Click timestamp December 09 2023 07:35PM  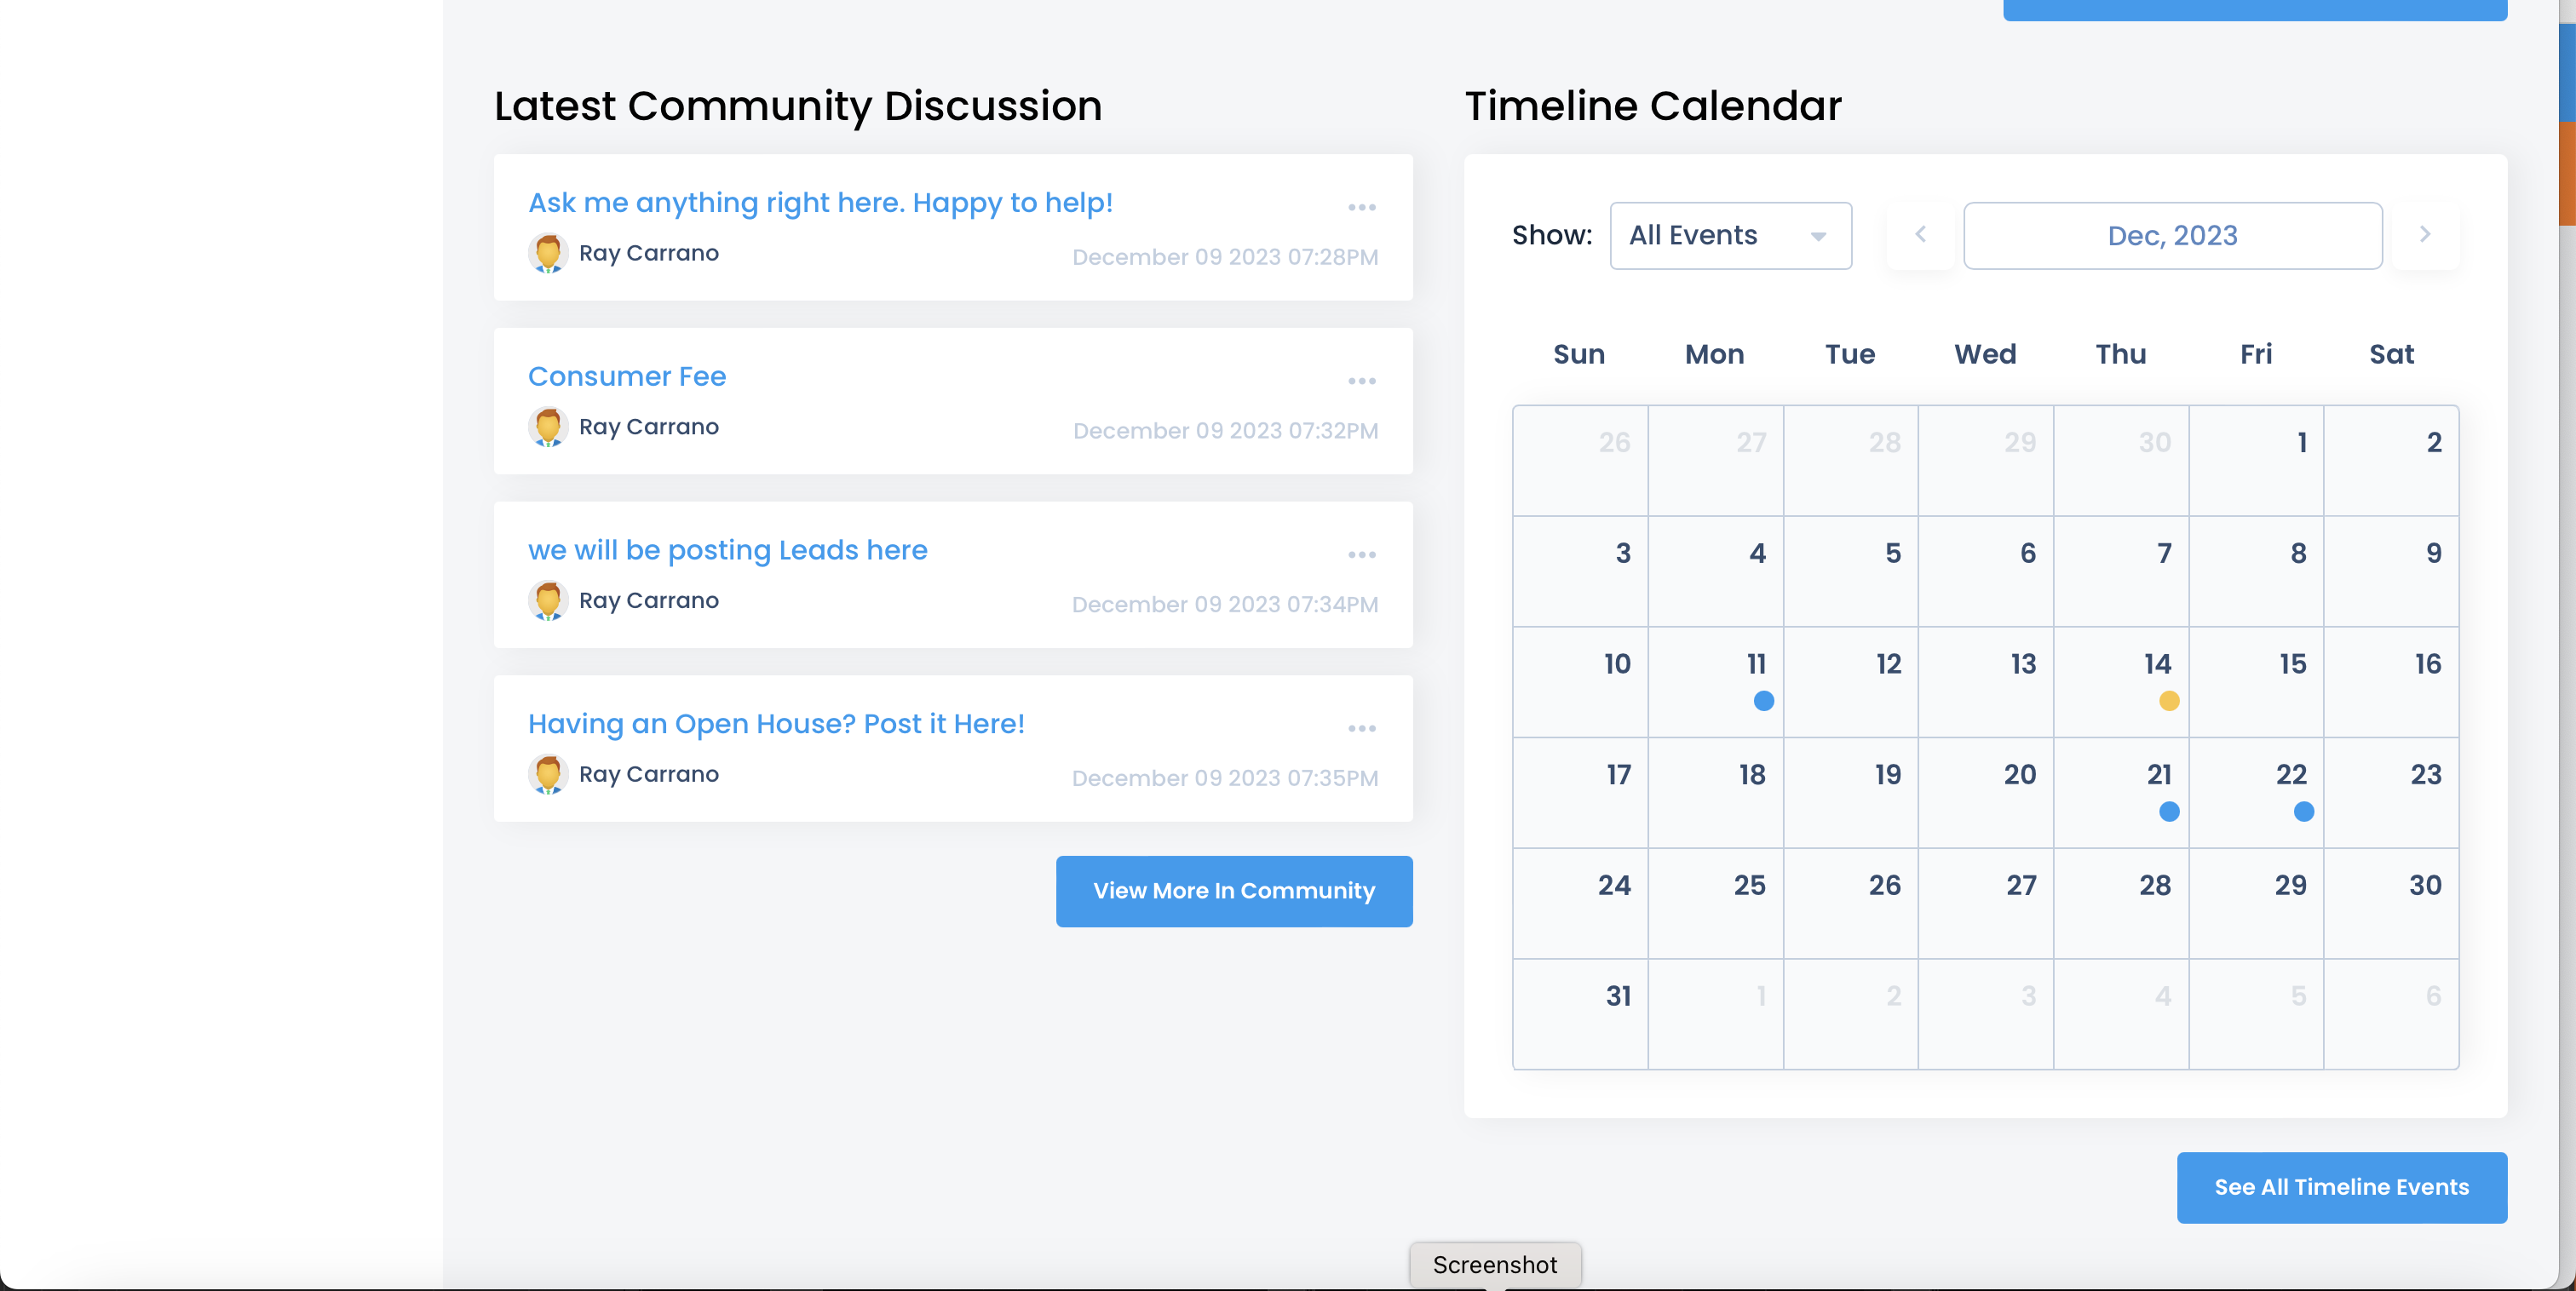[x=1225, y=778]
